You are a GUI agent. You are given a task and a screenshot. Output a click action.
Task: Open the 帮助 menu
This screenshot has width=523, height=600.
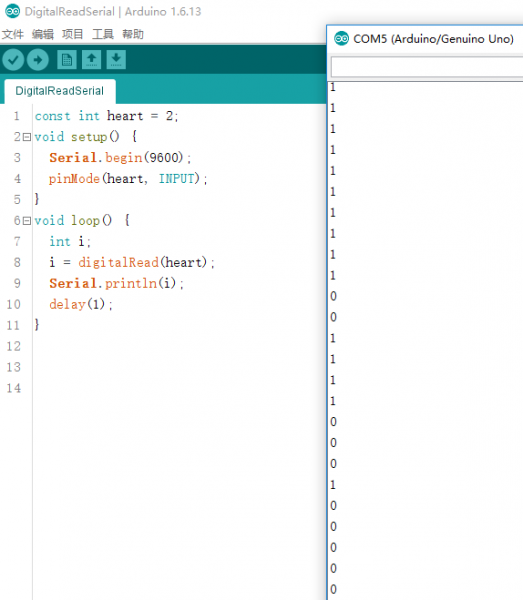pos(133,34)
